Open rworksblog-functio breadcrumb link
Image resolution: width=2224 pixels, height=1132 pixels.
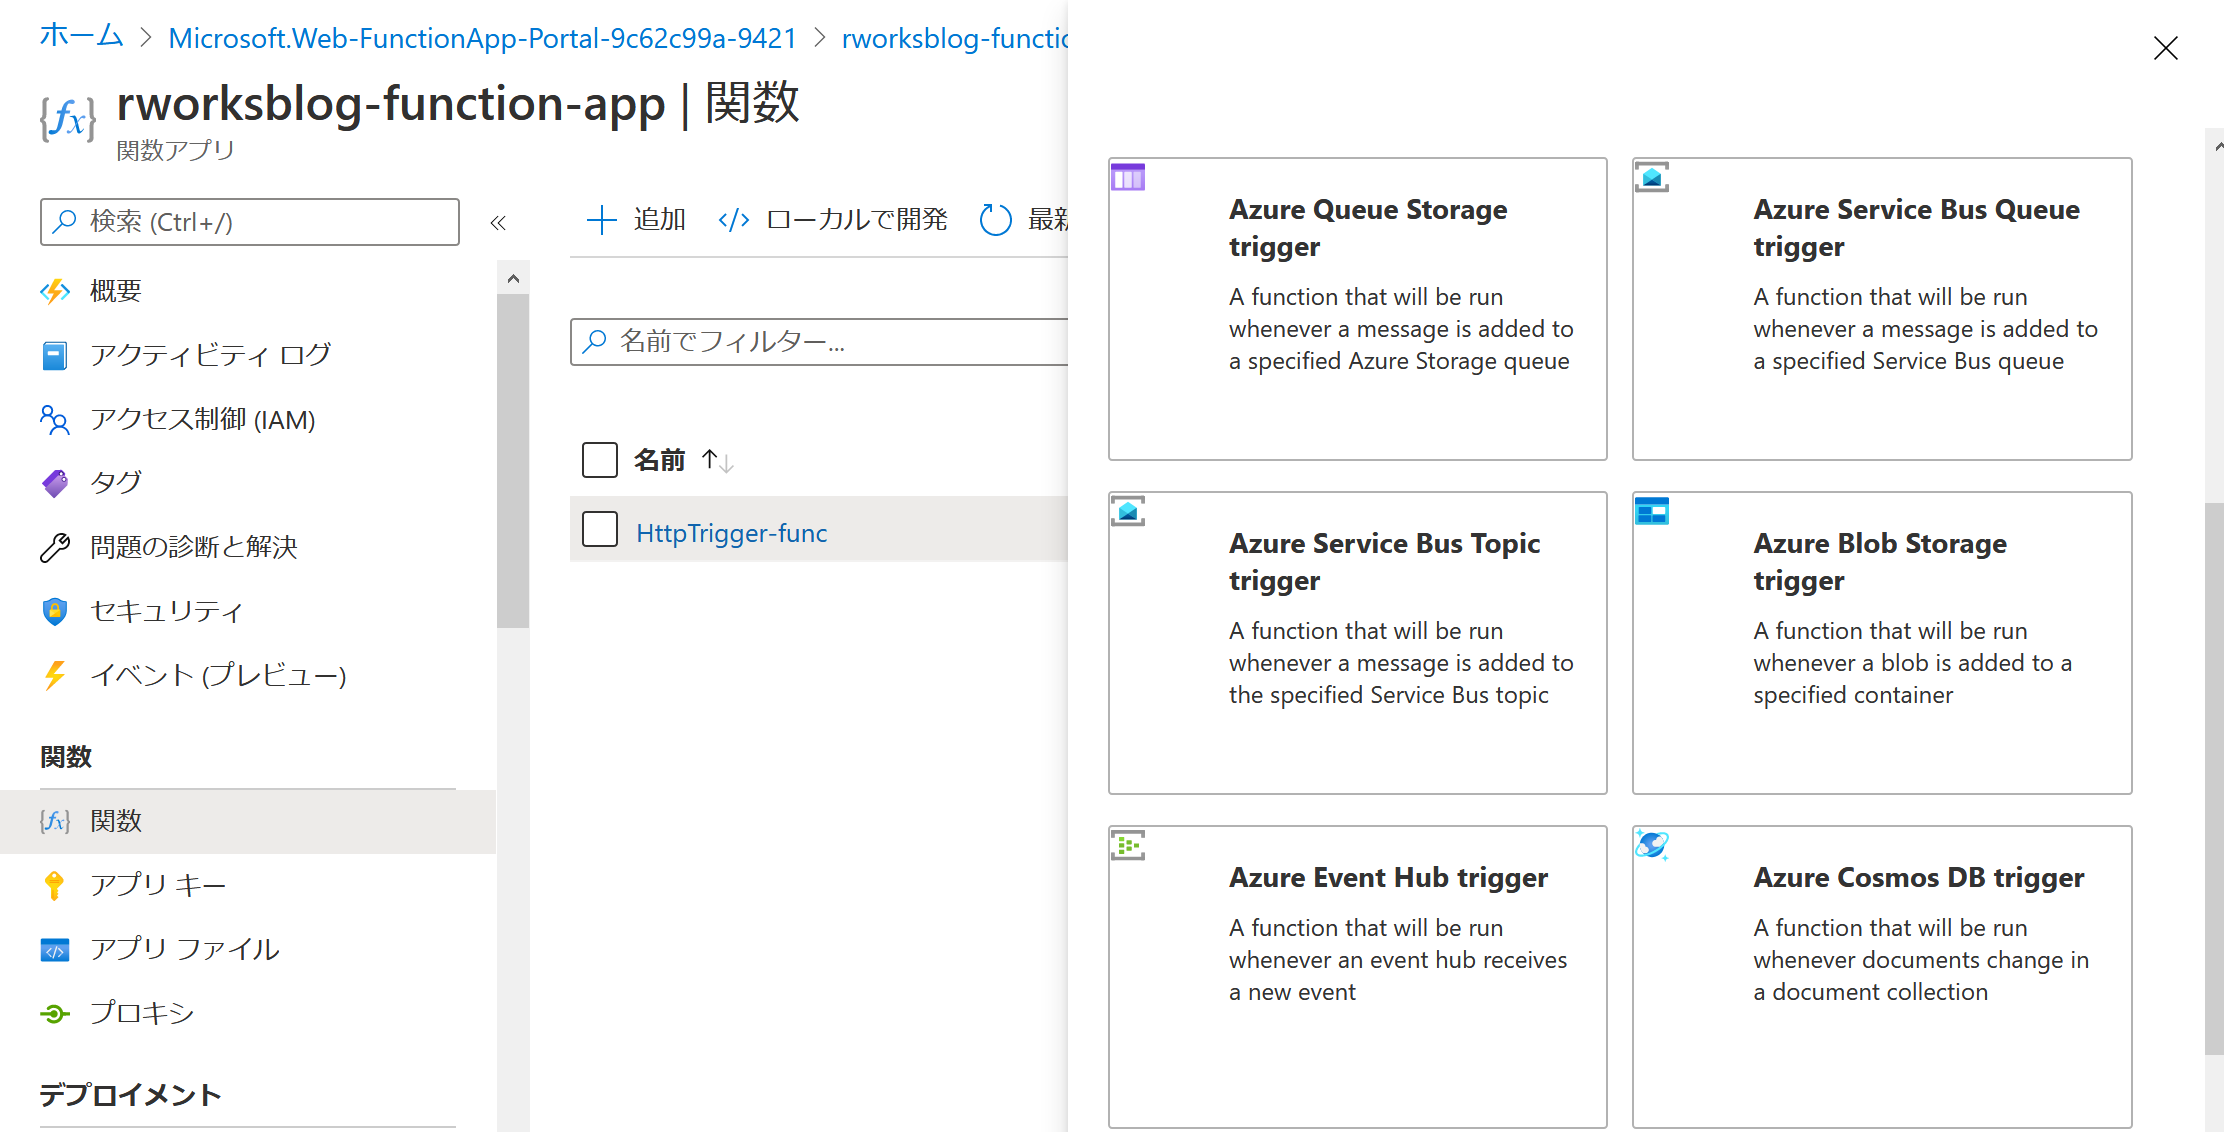point(955,38)
